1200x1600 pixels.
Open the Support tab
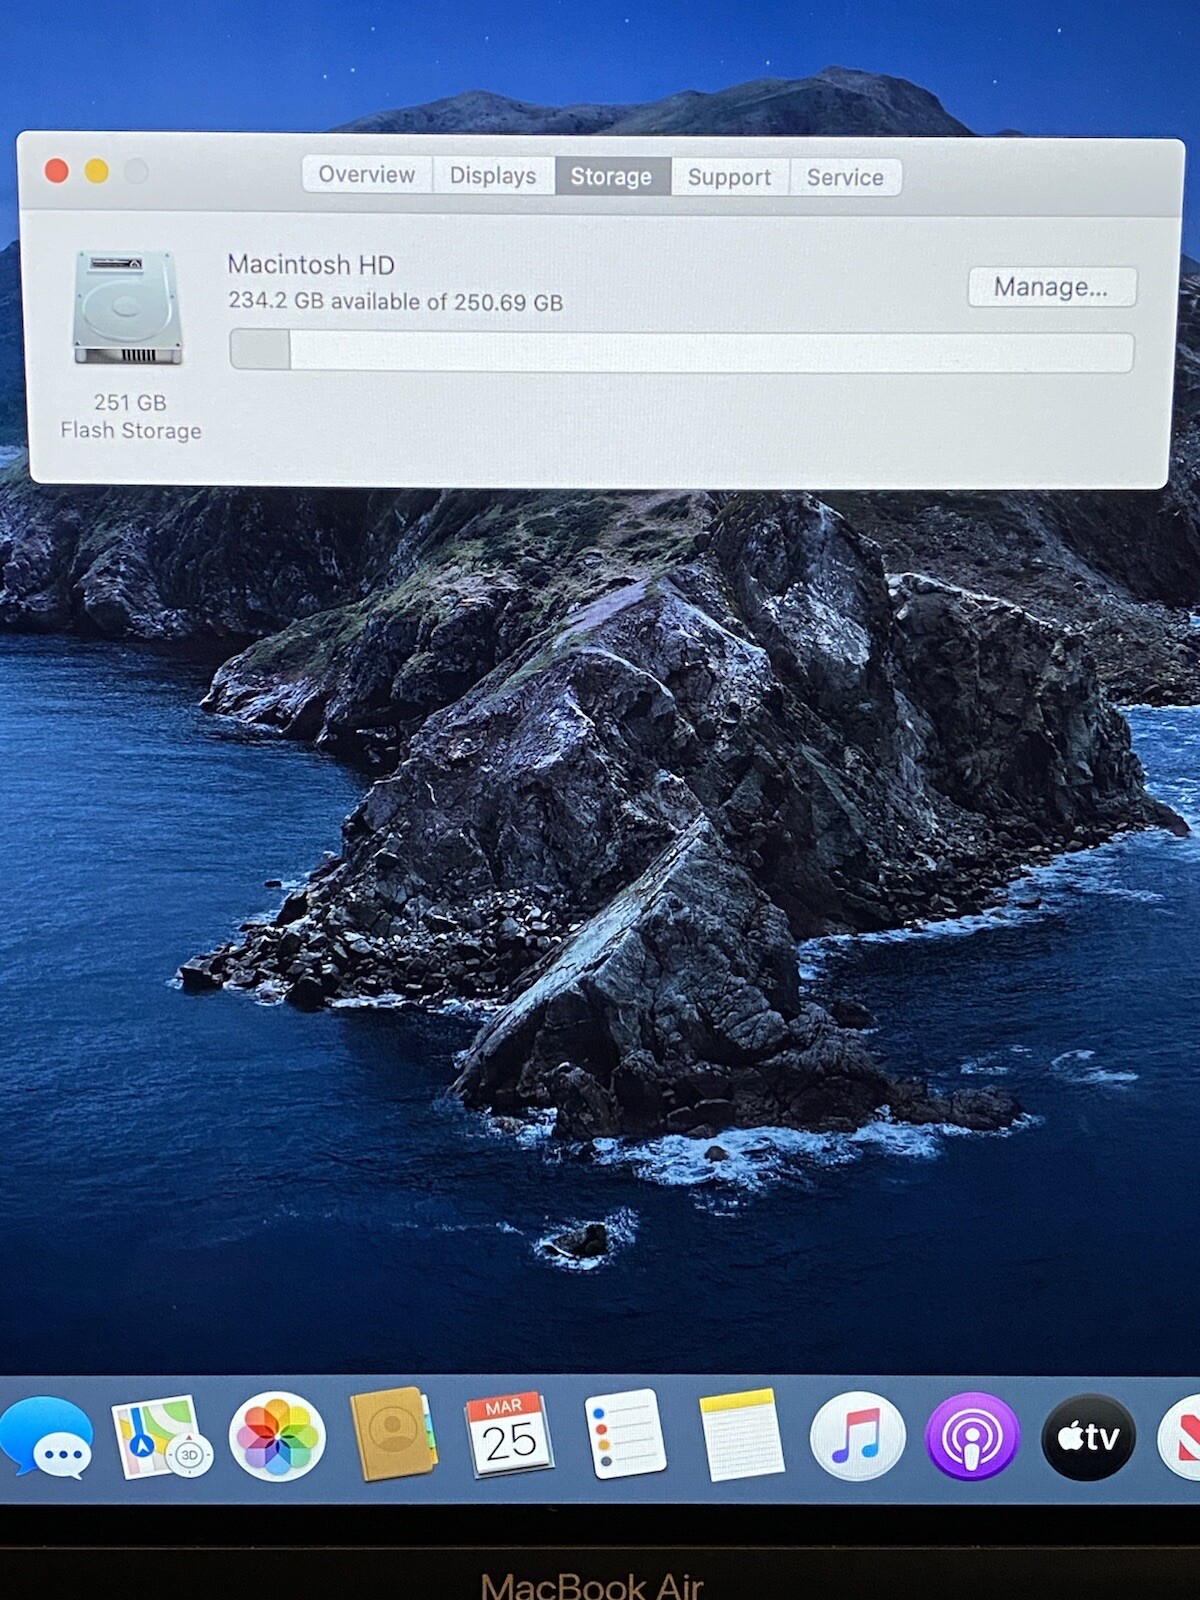click(730, 178)
